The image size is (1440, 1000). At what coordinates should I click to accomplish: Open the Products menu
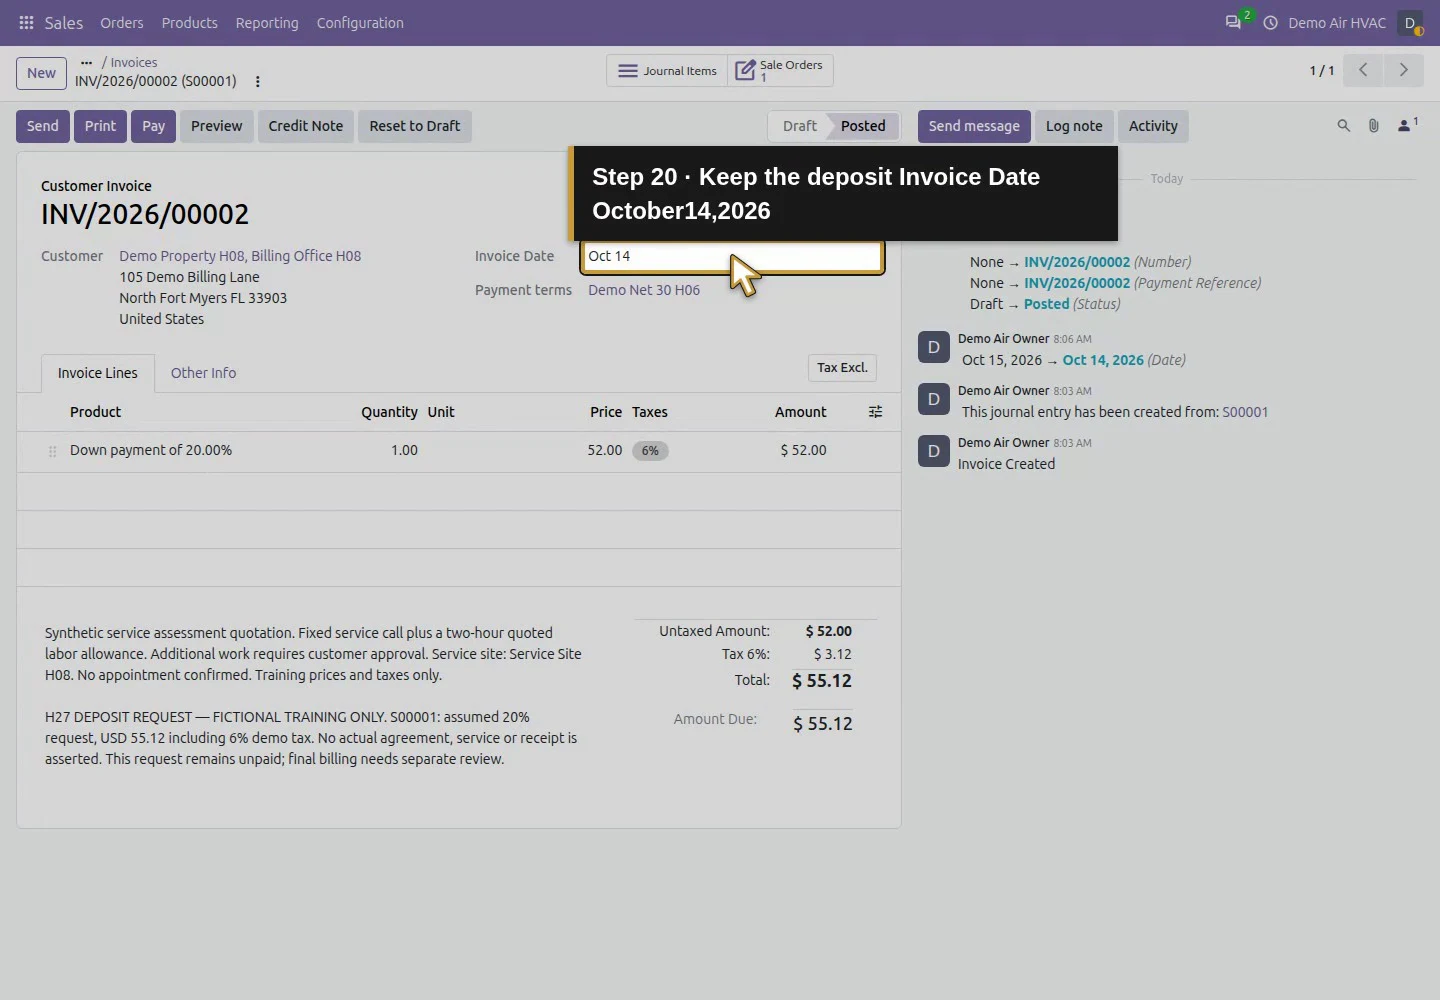190,22
